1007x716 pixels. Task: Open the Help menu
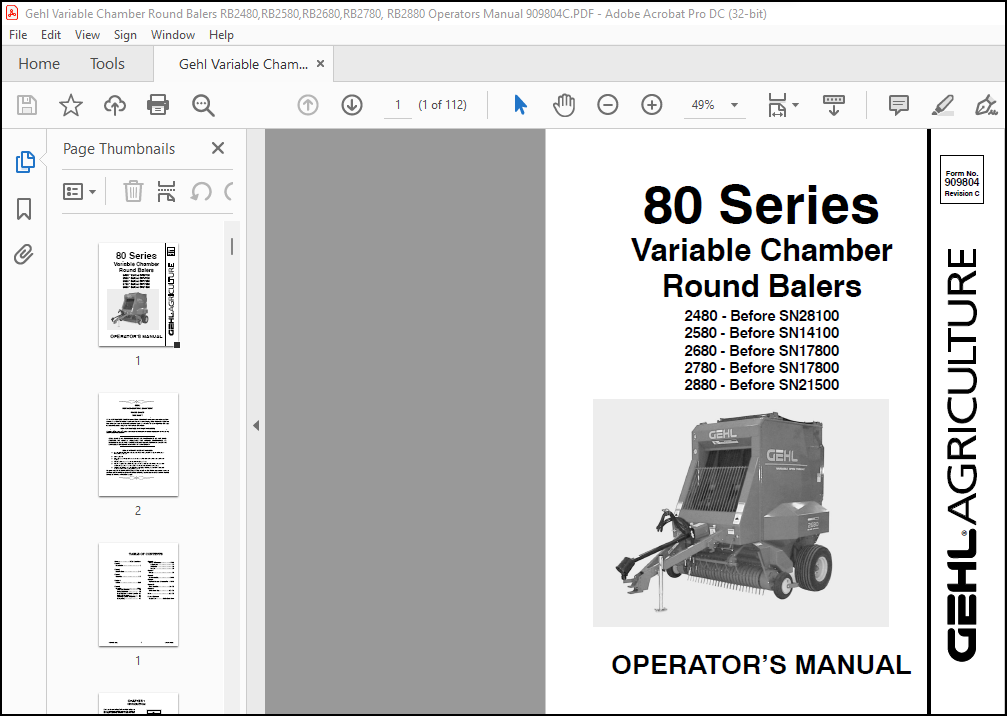(221, 35)
